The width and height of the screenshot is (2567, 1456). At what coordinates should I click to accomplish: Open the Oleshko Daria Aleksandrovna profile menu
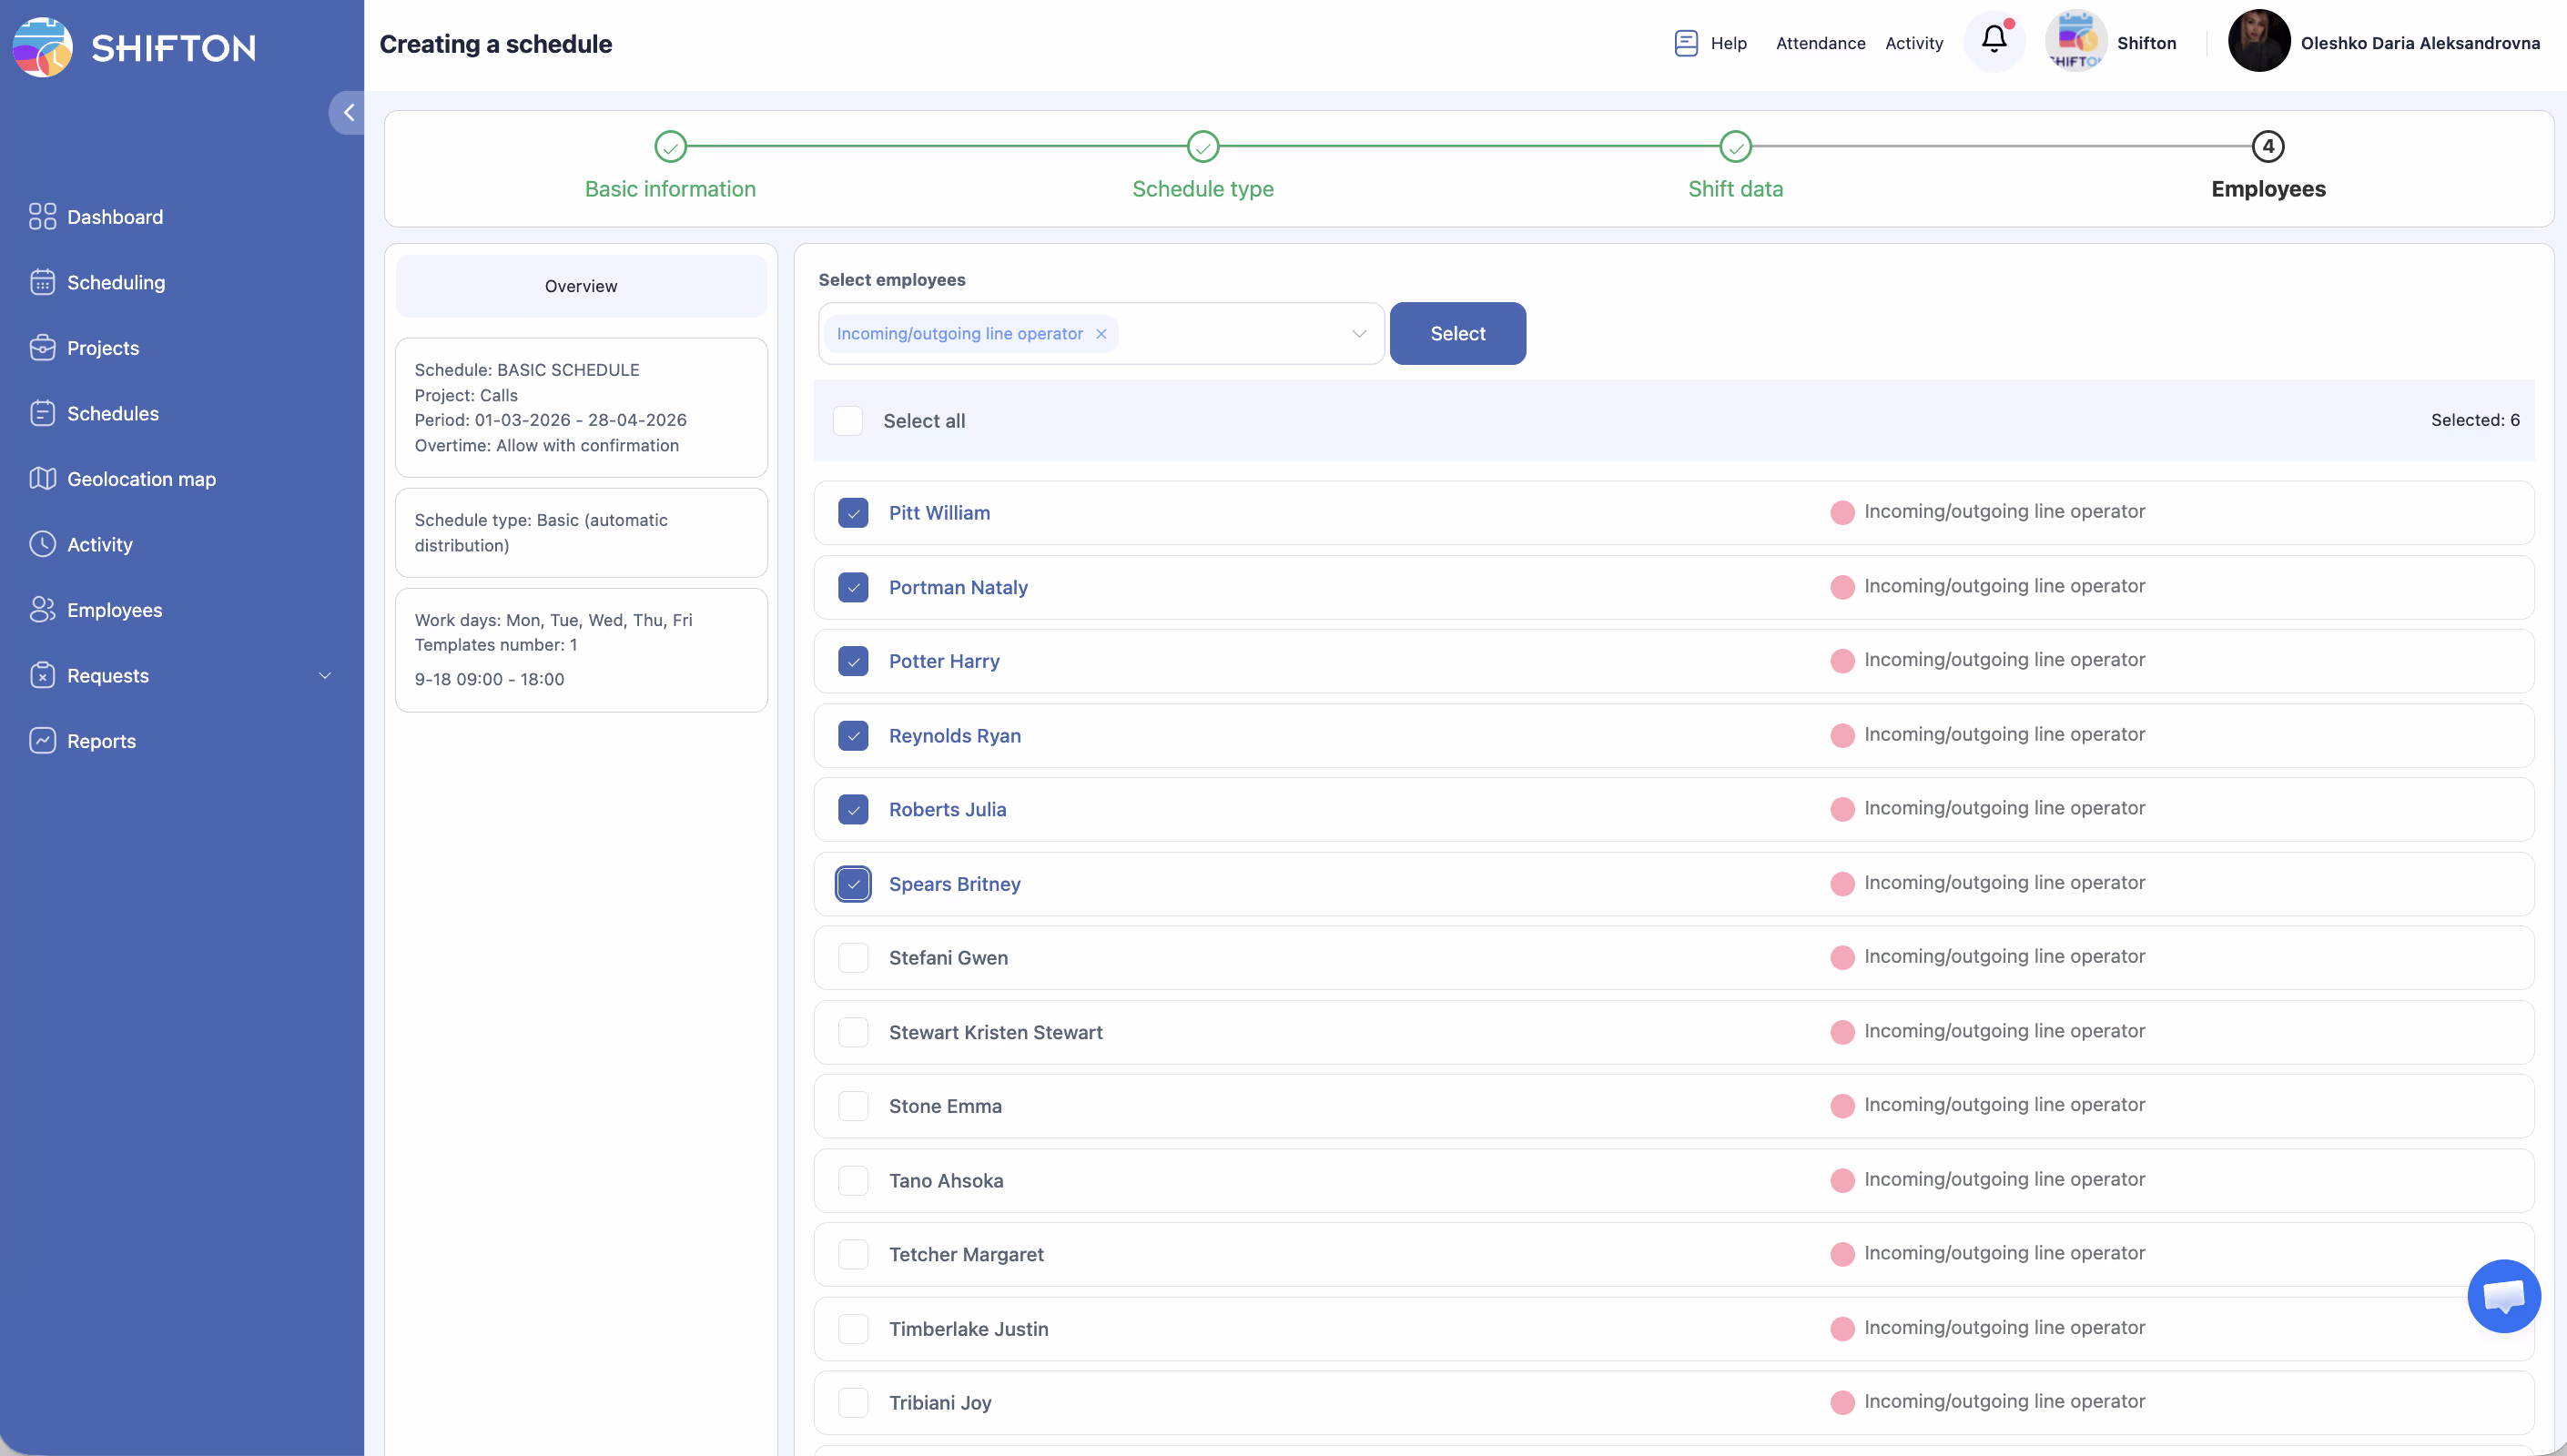pyautogui.click(x=2419, y=43)
